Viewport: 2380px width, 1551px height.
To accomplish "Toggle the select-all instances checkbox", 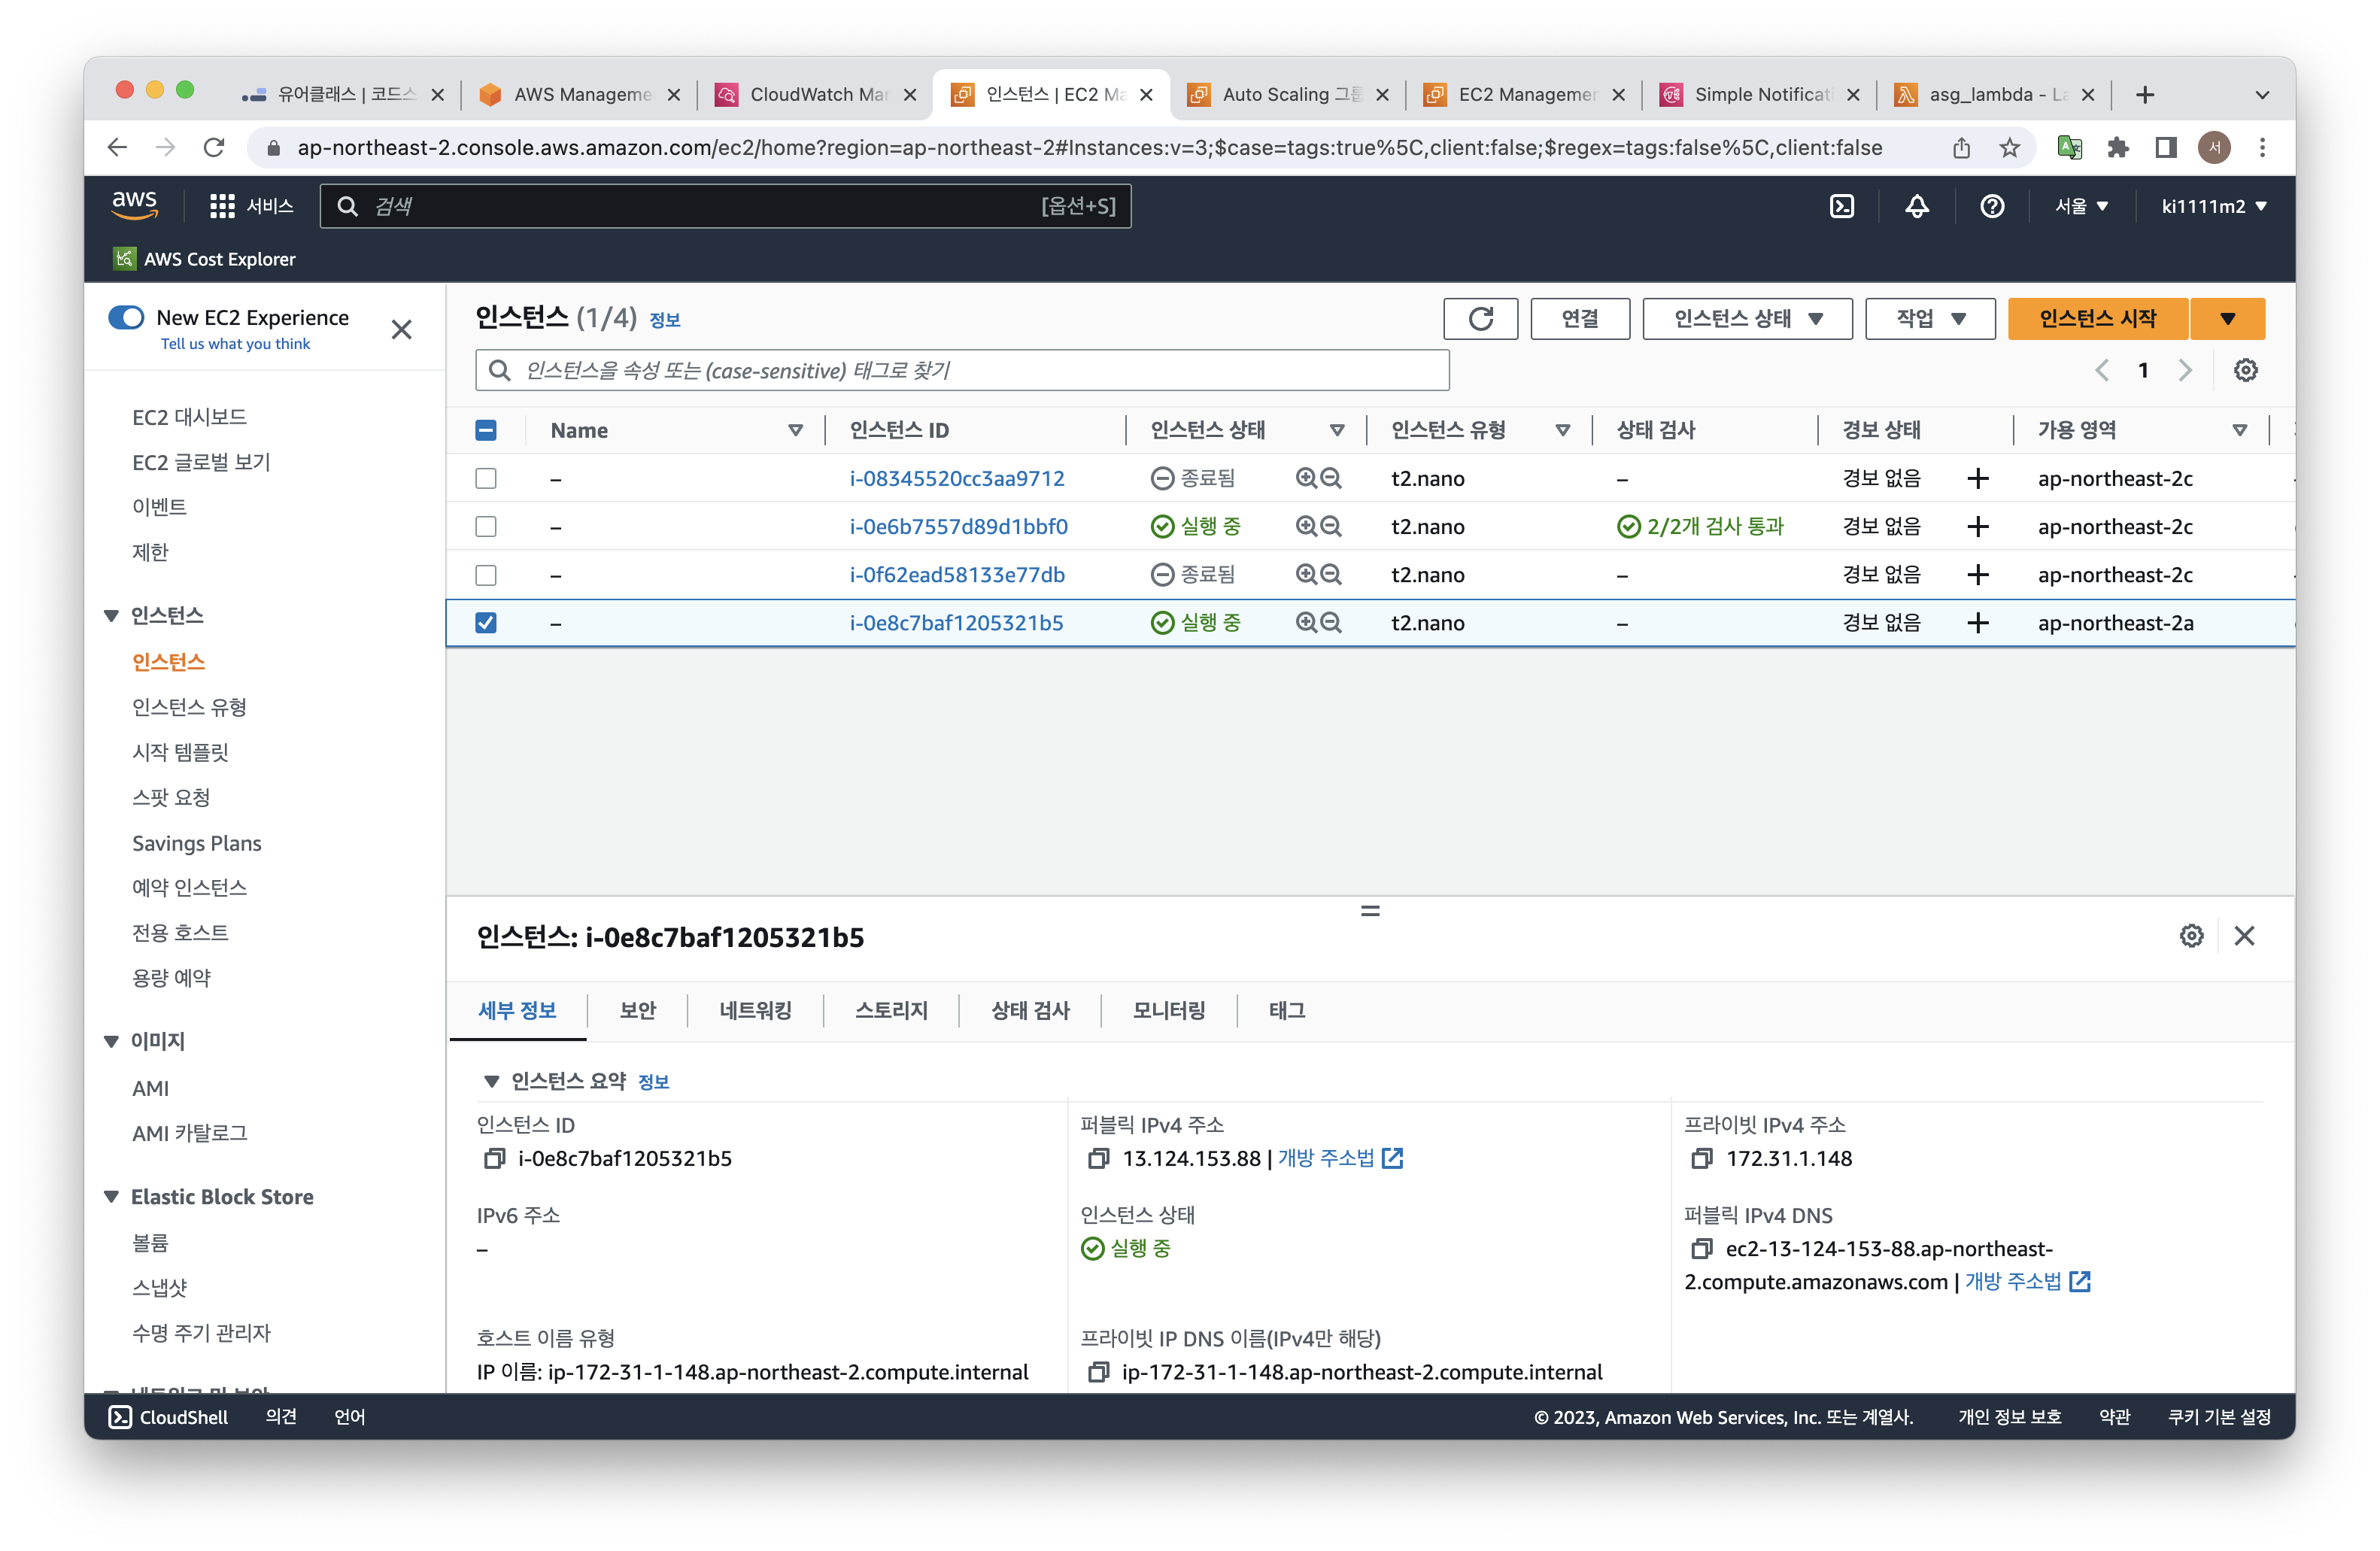I will coord(486,431).
